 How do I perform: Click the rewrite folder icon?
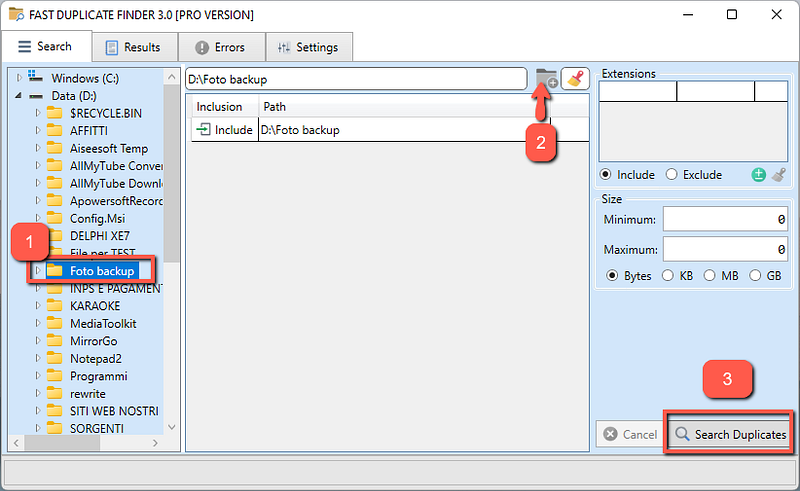click(55, 394)
